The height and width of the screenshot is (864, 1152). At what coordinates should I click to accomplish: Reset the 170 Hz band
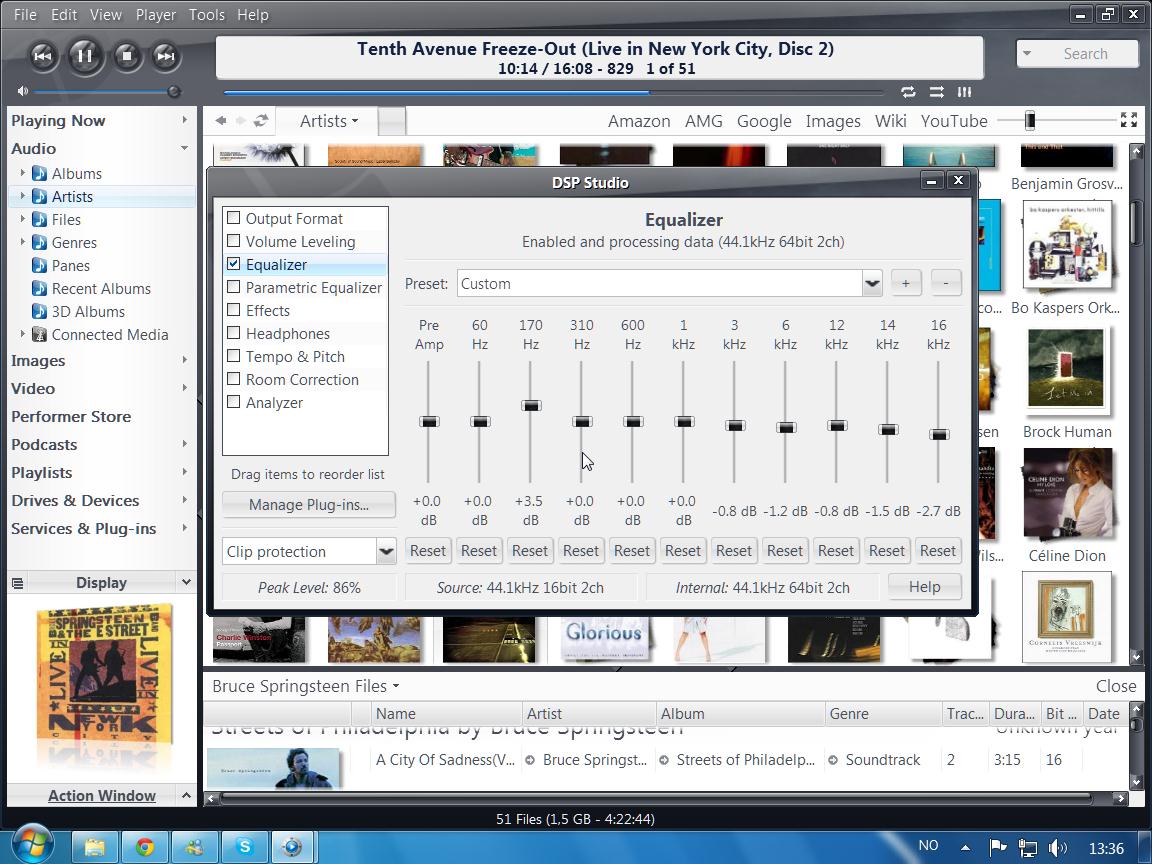pyautogui.click(x=529, y=551)
